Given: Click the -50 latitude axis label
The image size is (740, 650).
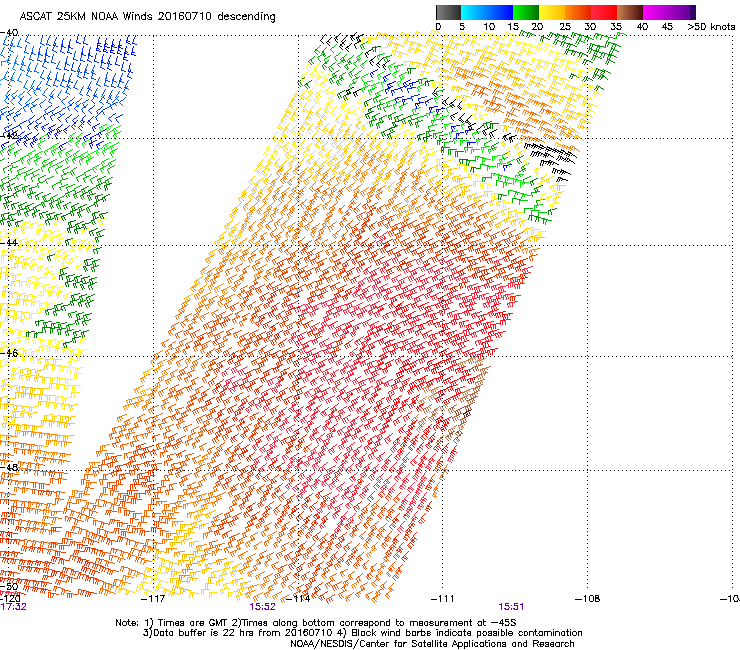Looking at the screenshot, I should coord(9,587).
